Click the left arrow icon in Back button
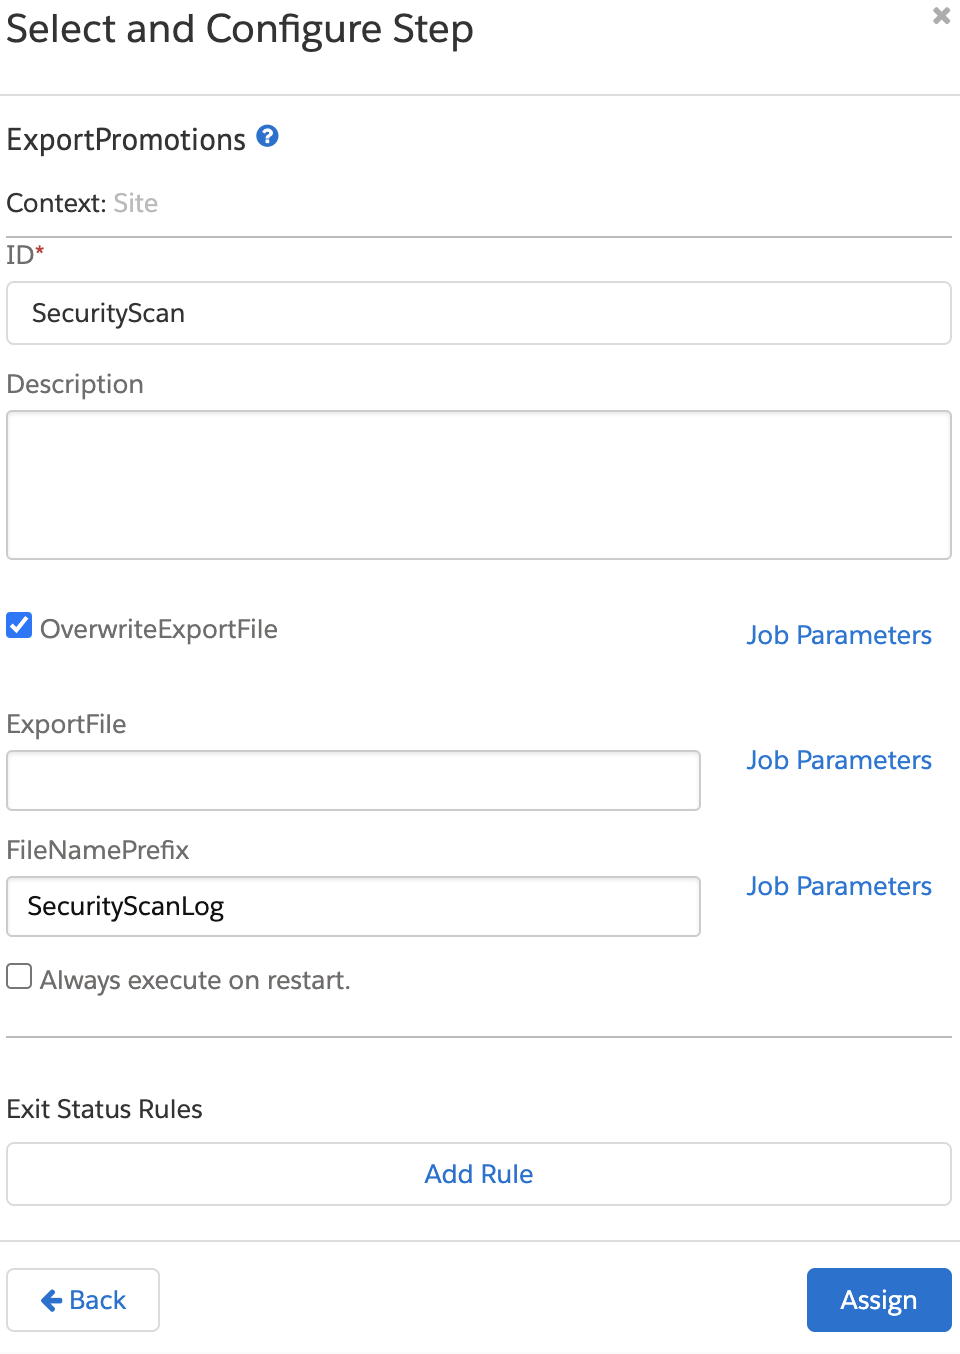 [52, 1300]
